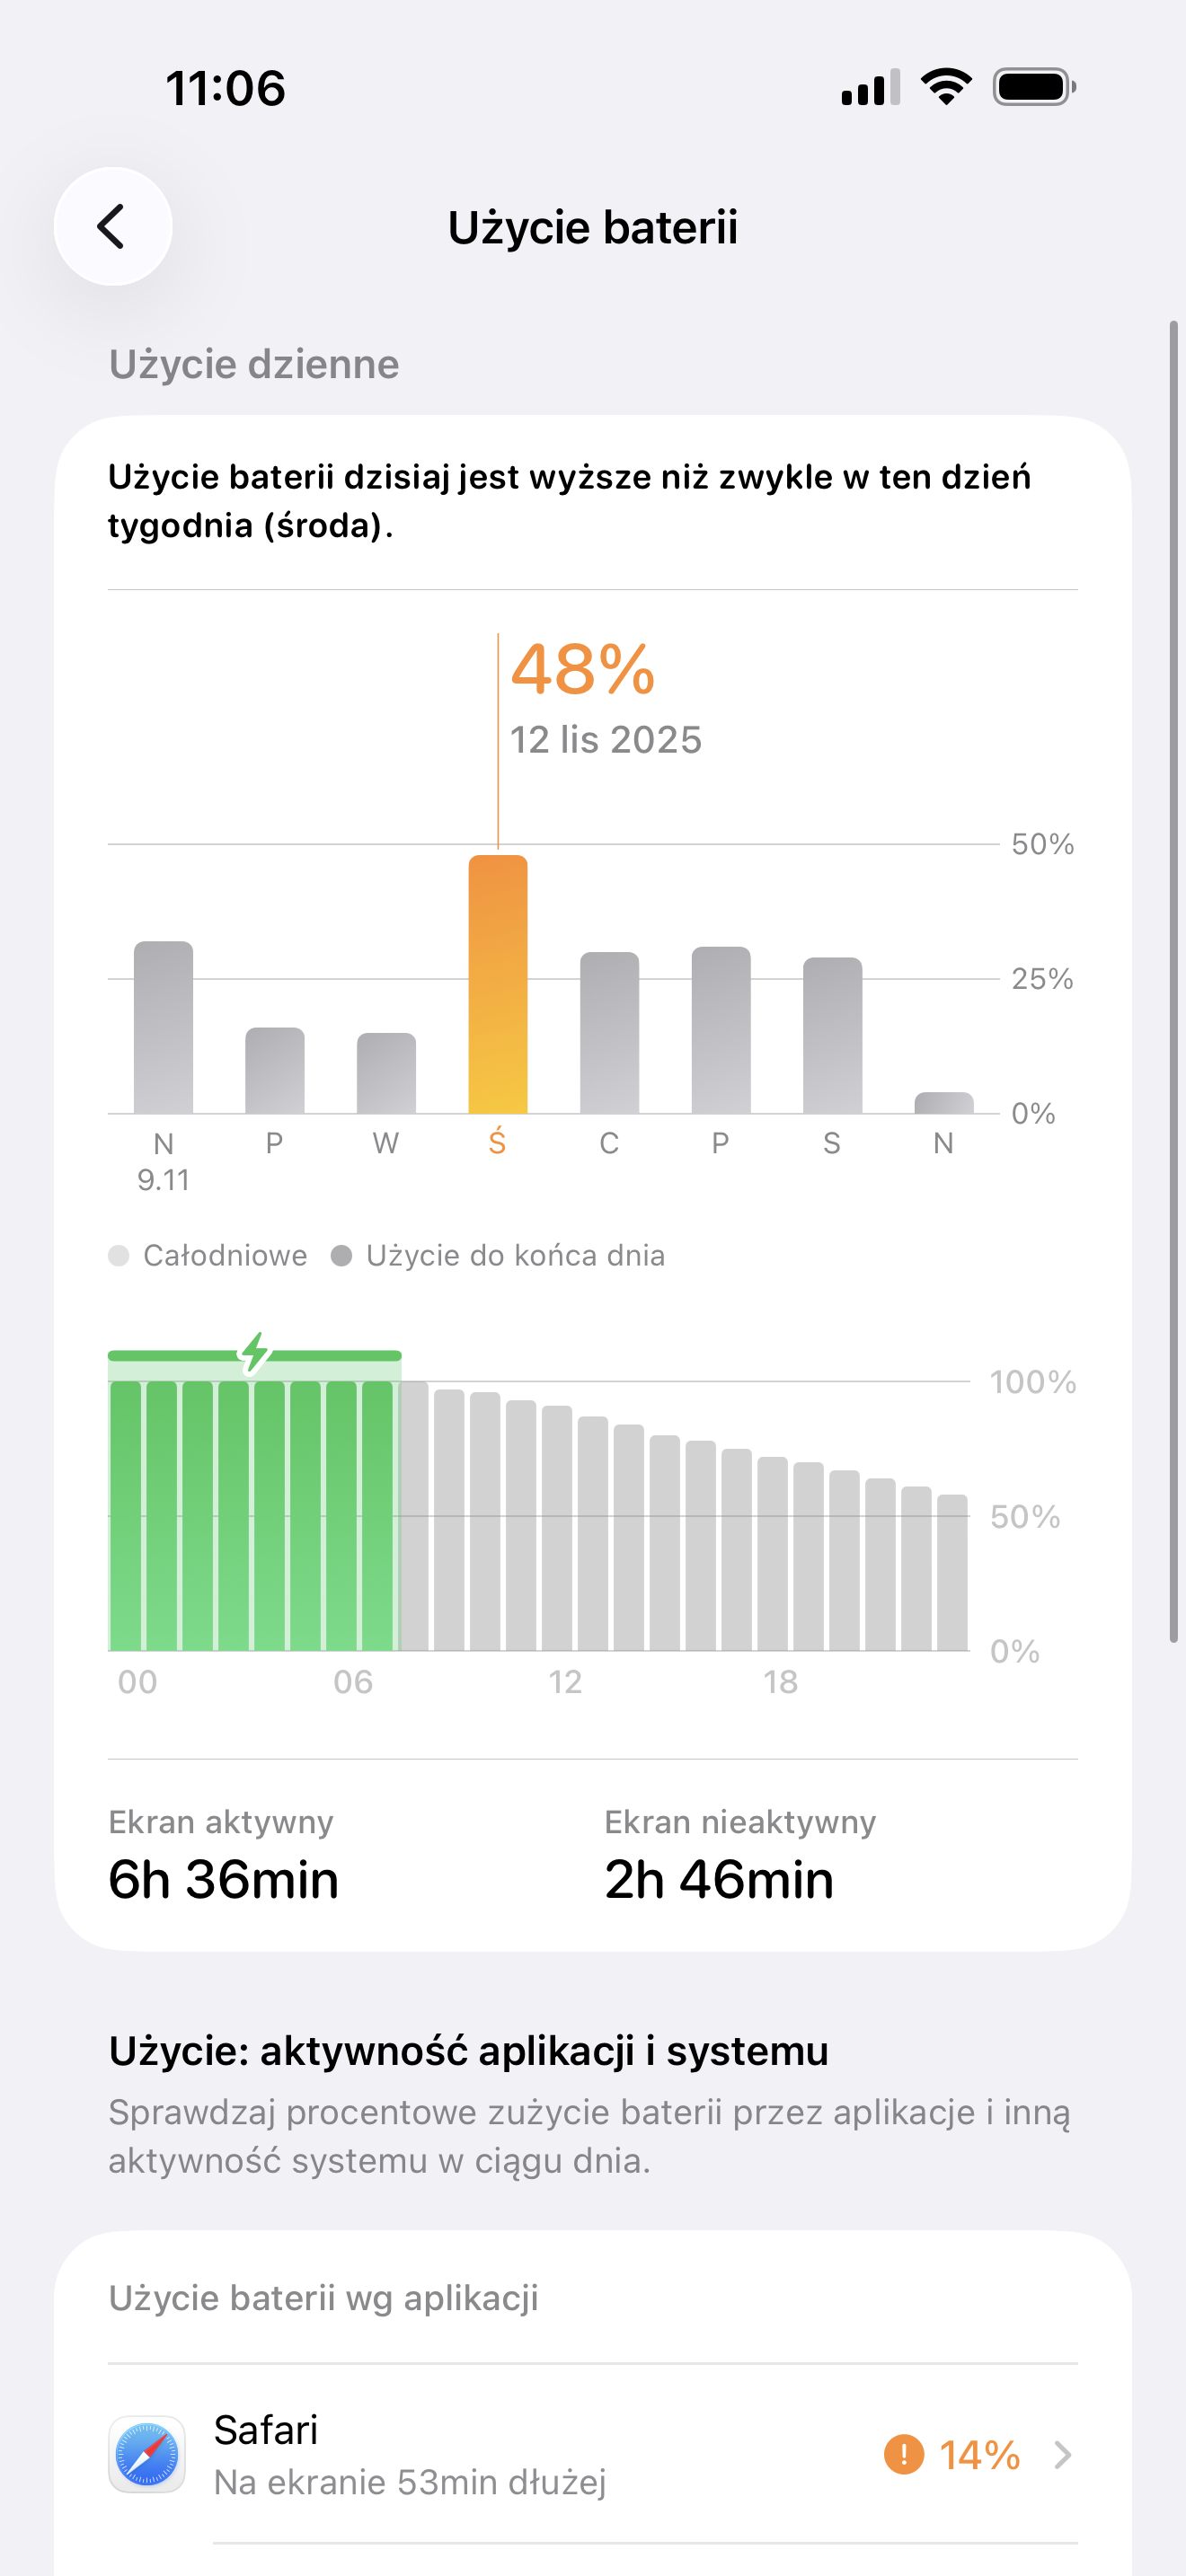Select the first Sunday 9.11 bar
Viewport: 1186px width, 2576px height.
pyautogui.click(x=164, y=1027)
